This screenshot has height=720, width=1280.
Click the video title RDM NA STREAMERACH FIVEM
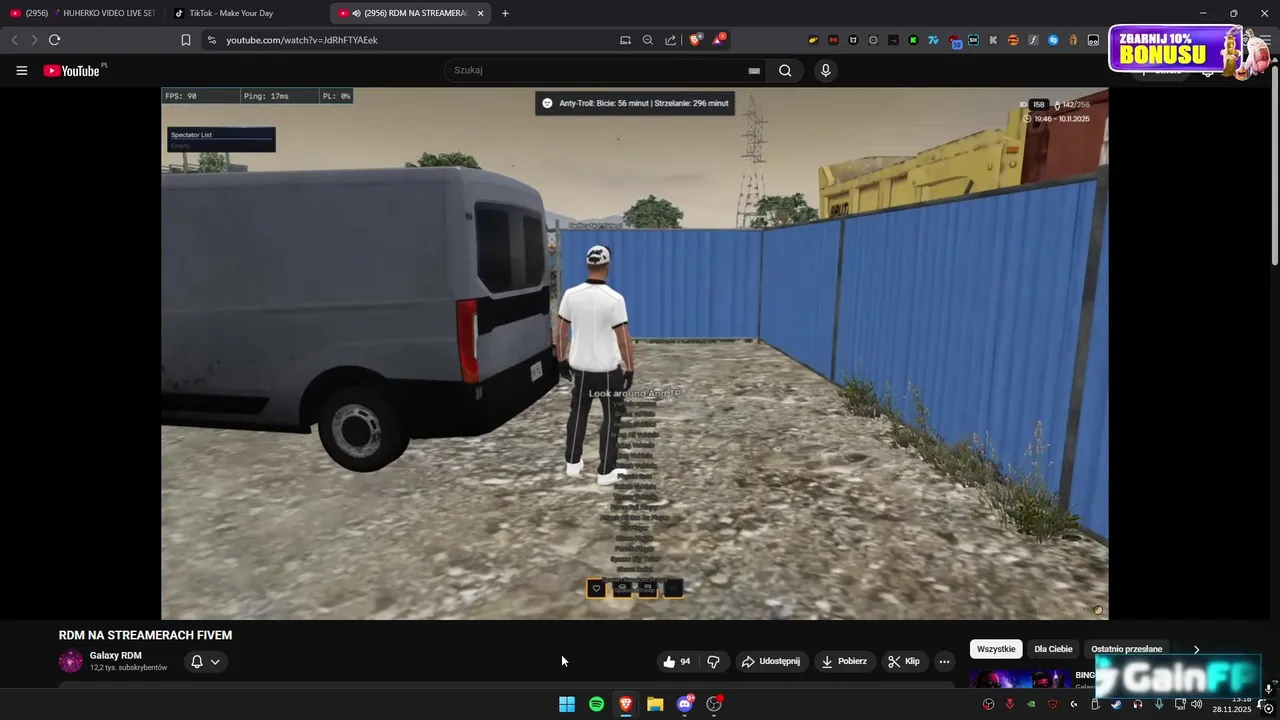click(x=145, y=635)
